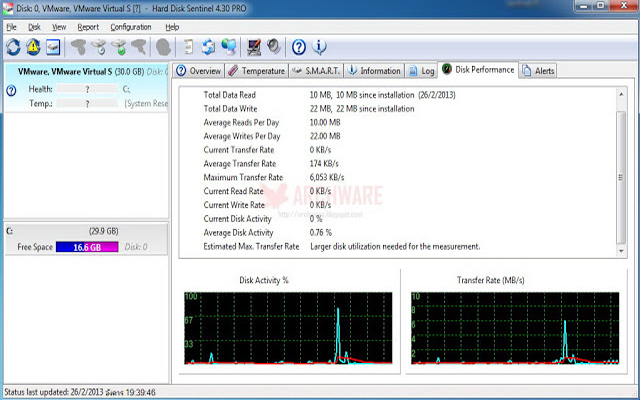This screenshot has height=400, width=640.
Task: Click the blue info bubble toolbar icon
Action: point(319,47)
